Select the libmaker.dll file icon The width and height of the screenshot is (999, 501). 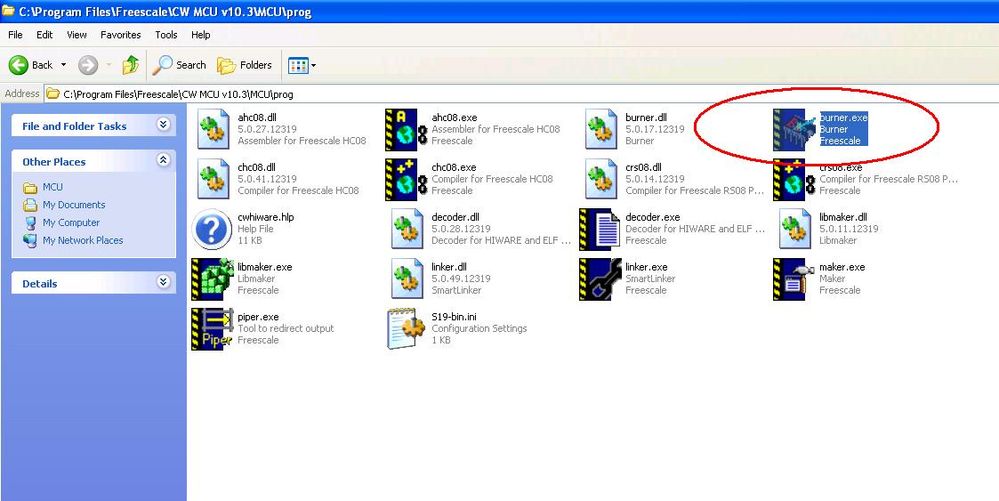click(795, 229)
